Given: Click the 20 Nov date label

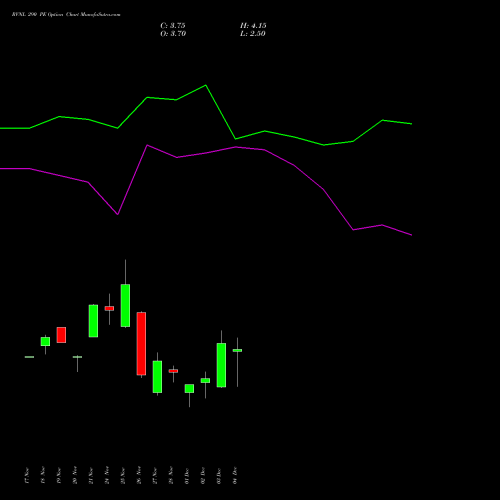Looking at the screenshot, I should click(x=75, y=476).
